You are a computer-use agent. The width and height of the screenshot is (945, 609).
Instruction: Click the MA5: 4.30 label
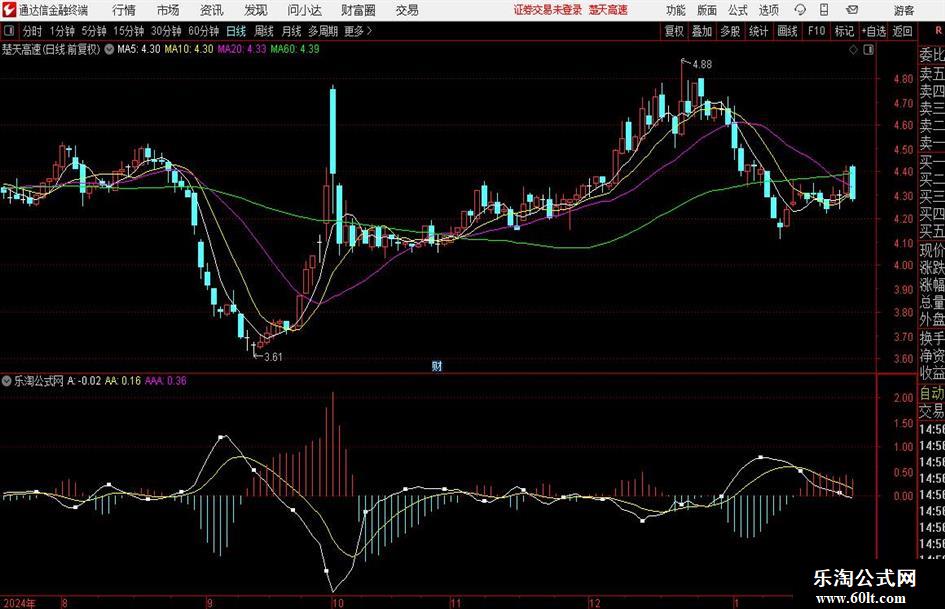[x=139, y=49]
